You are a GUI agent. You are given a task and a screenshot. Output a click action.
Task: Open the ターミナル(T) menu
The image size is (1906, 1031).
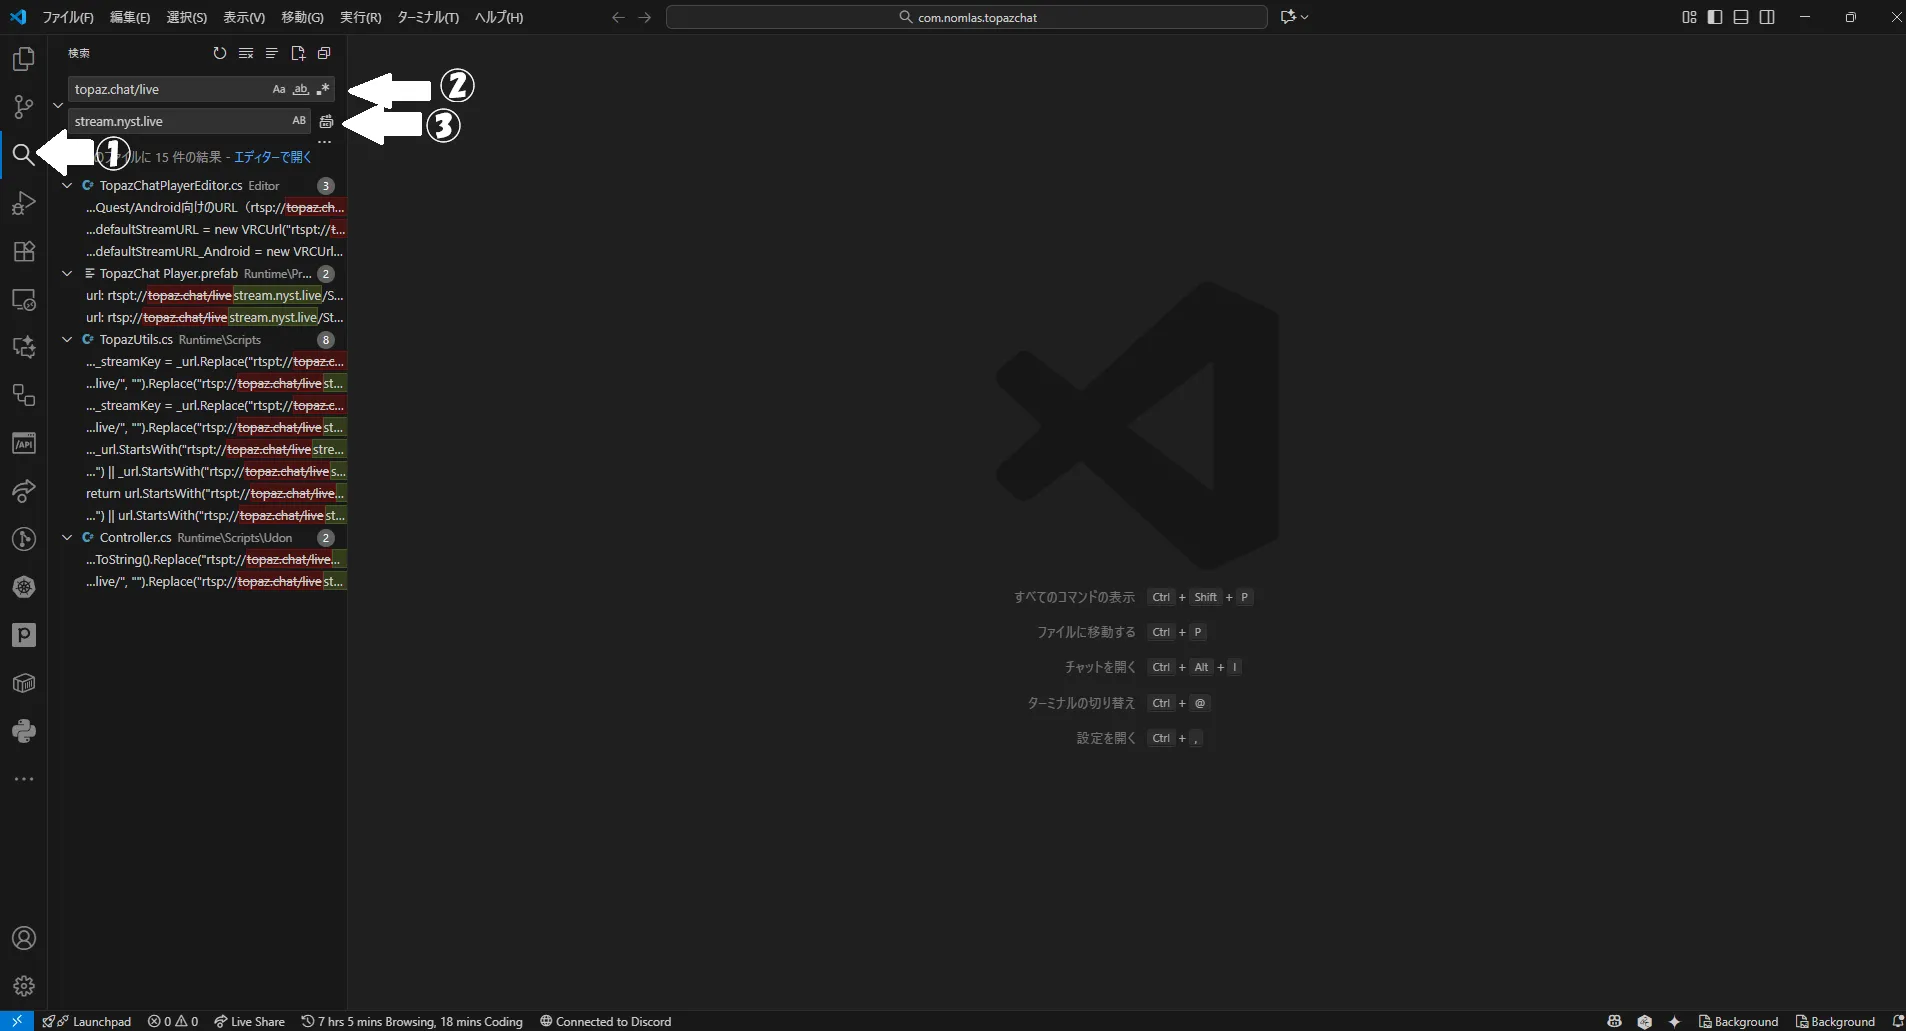click(x=428, y=17)
